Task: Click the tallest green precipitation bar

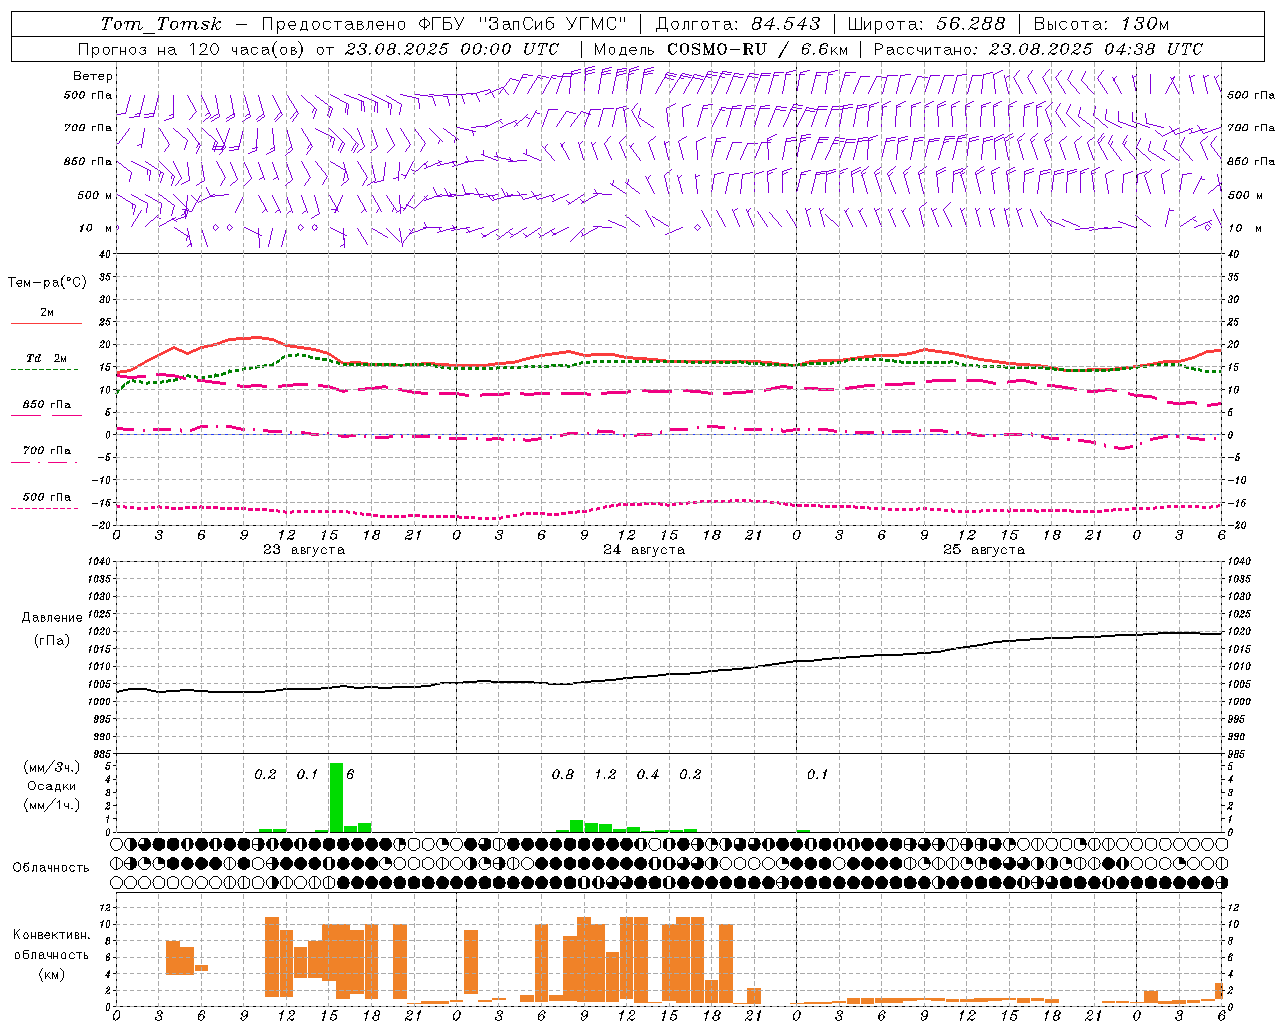Action: 336,797
